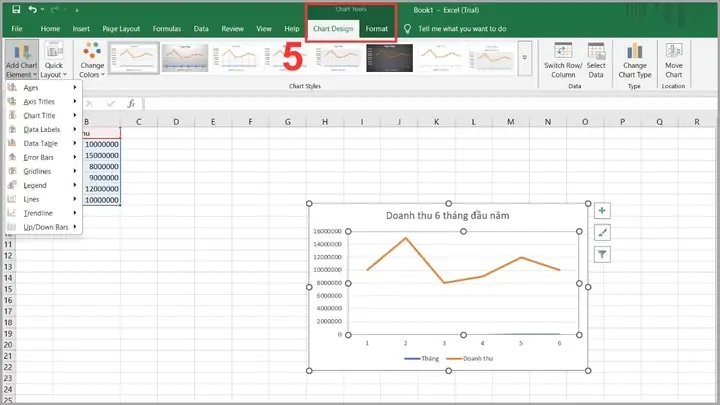Open the View tab
The height and width of the screenshot is (405, 720).
tap(264, 28)
